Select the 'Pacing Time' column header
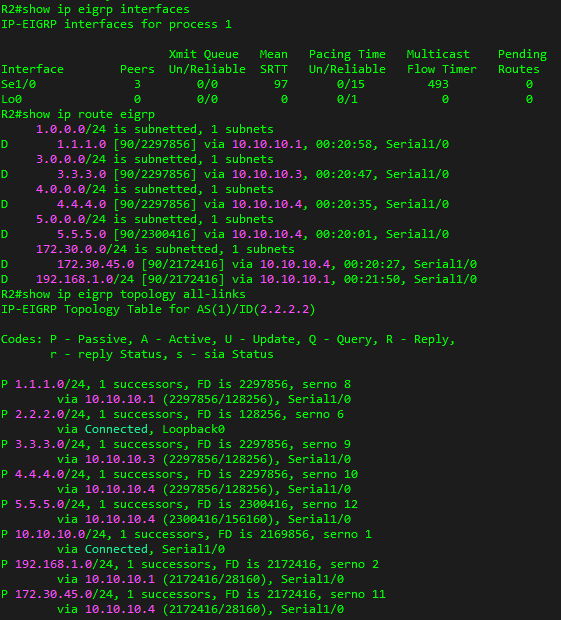The height and width of the screenshot is (620, 561). click(347, 54)
